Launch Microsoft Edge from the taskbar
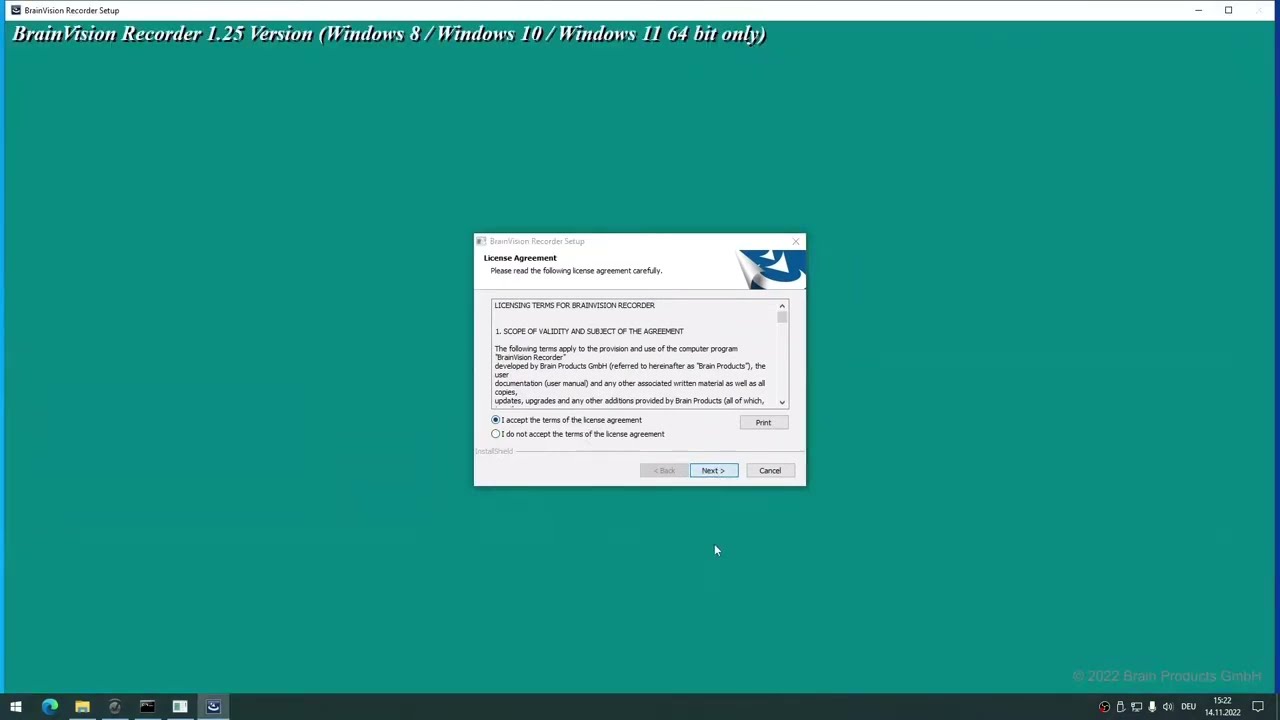Viewport: 1280px width, 720px height. tap(49, 707)
